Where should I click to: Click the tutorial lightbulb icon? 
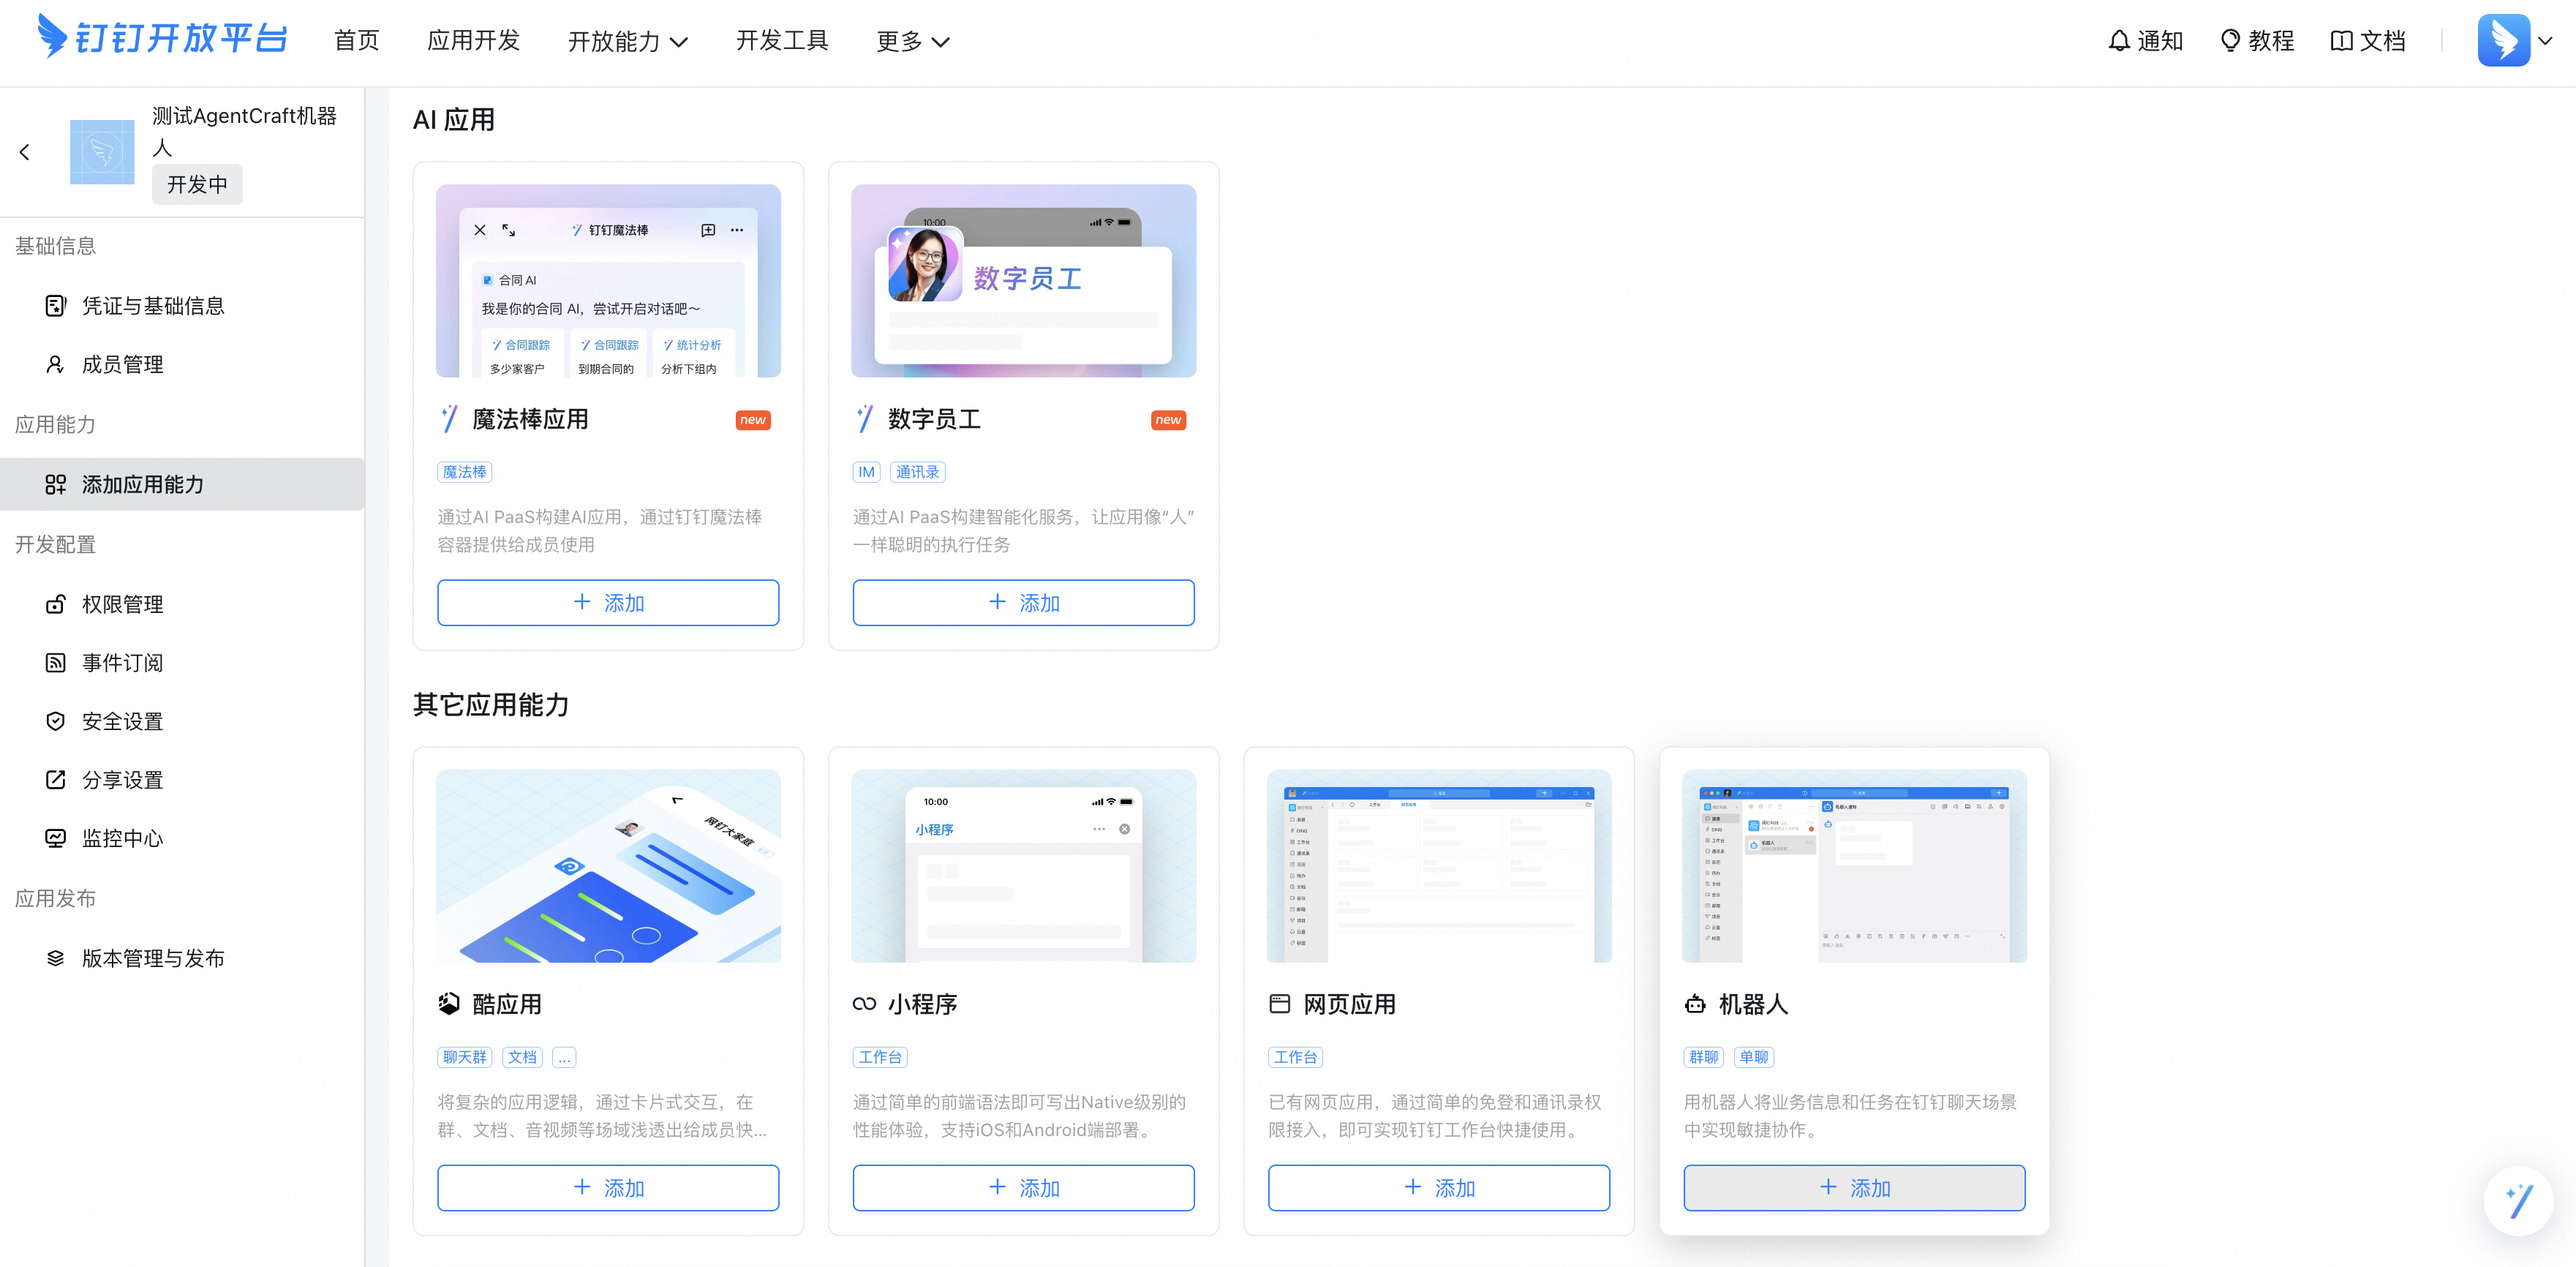[2230, 41]
